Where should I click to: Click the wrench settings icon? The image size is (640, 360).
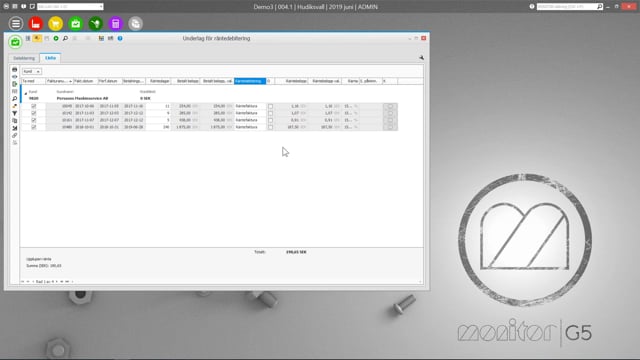[421, 58]
